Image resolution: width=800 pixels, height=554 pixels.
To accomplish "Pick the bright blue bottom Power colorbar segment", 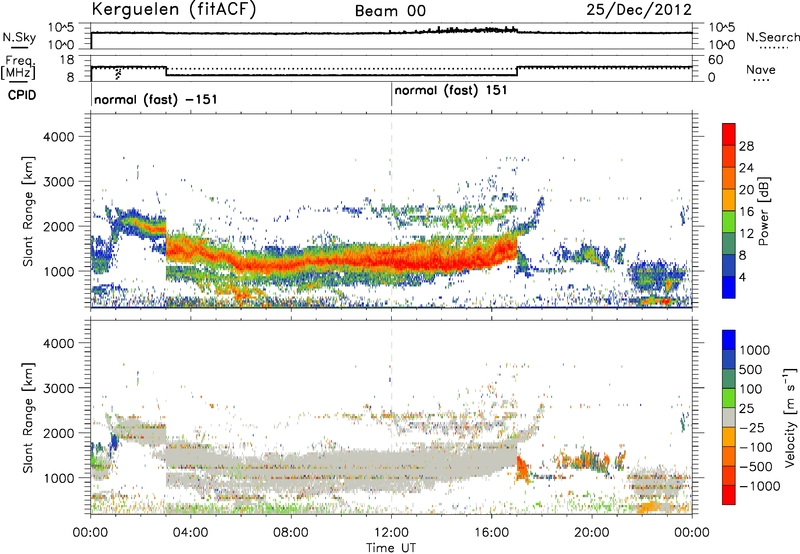I will point(729,287).
